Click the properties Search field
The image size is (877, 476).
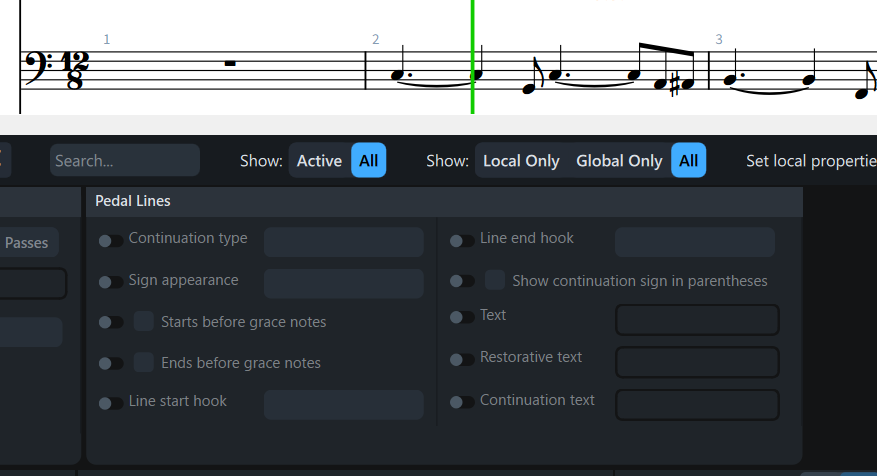click(125, 161)
